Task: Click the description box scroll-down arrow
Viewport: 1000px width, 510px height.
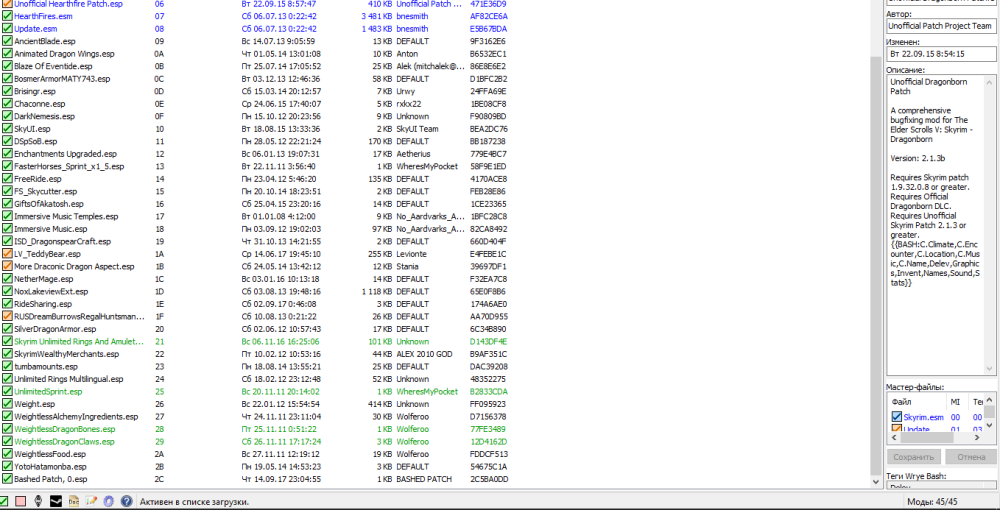Action: 989,369
